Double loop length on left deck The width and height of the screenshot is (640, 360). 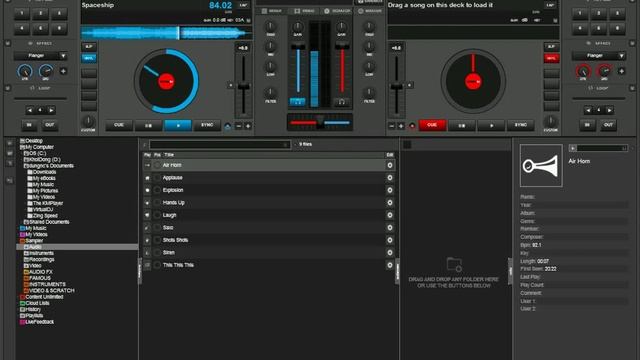[51, 110]
